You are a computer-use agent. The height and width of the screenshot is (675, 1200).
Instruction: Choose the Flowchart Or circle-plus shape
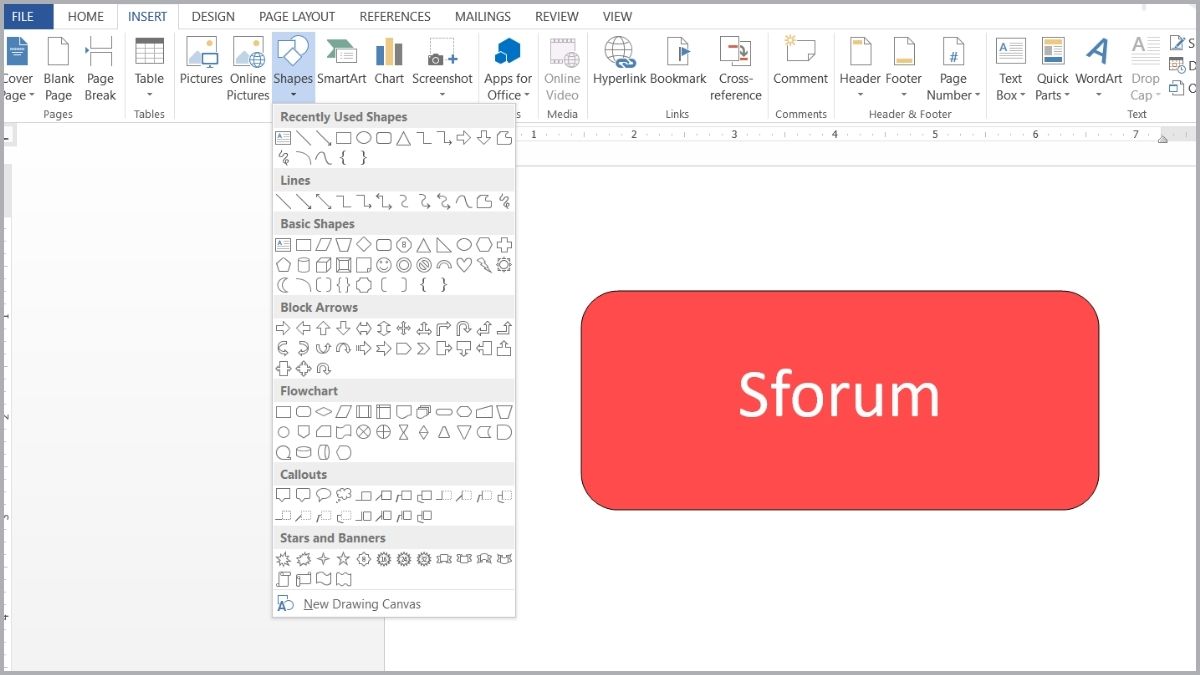point(384,432)
